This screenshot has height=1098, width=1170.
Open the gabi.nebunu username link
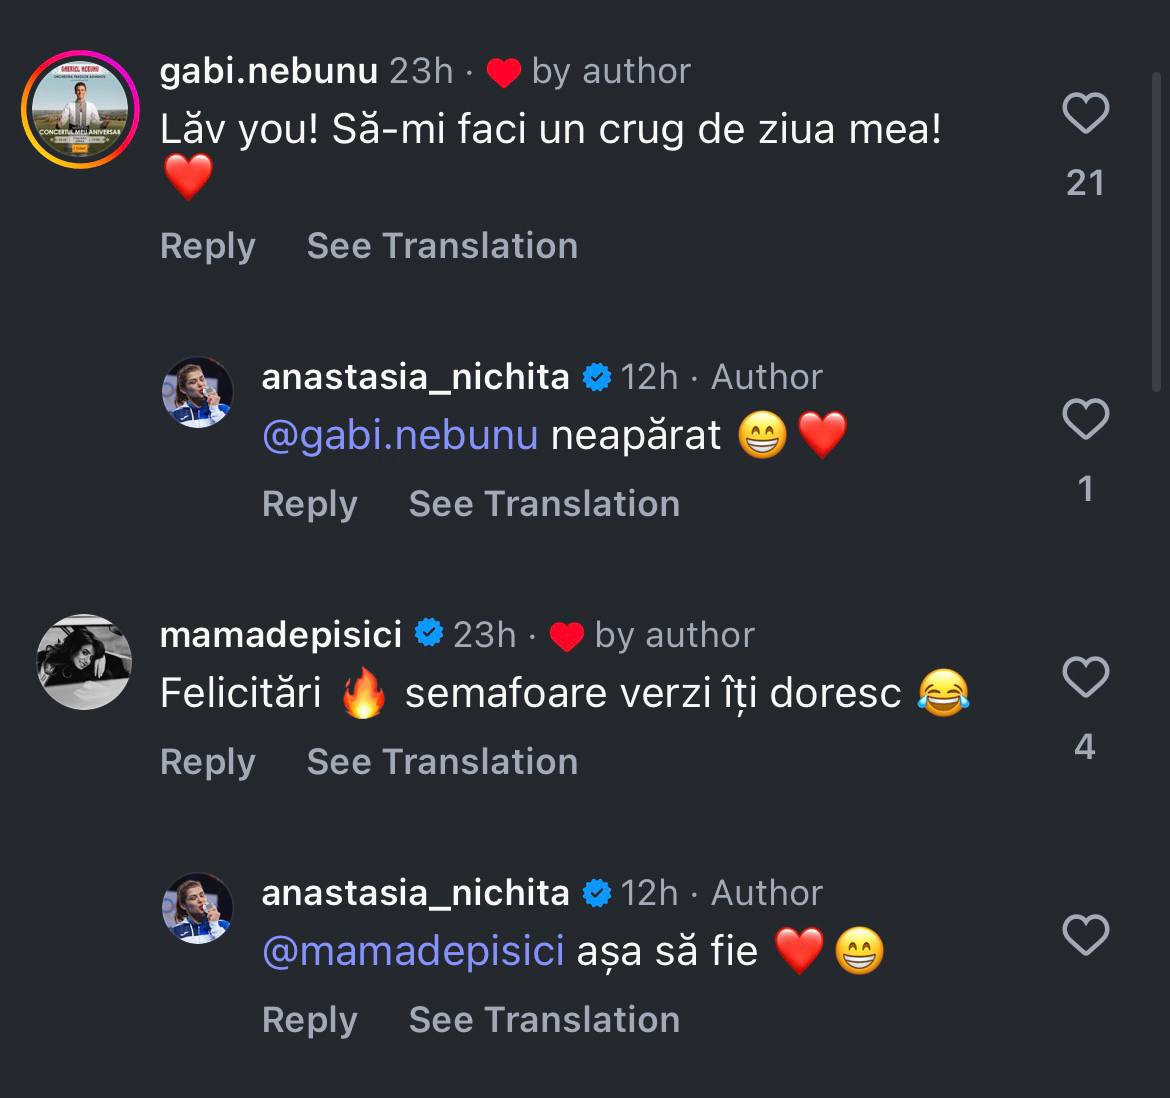pos(269,71)
